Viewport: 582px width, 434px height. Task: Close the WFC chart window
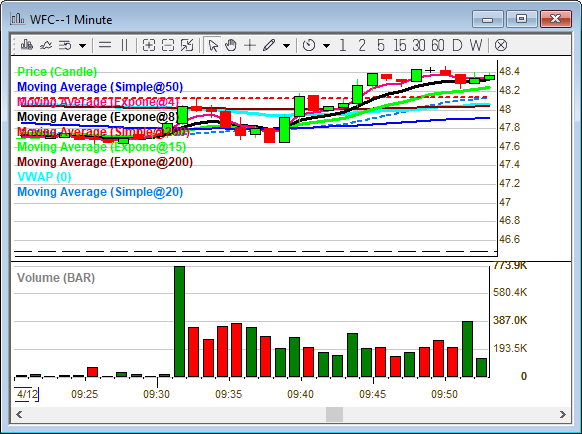tap(555, 19)
